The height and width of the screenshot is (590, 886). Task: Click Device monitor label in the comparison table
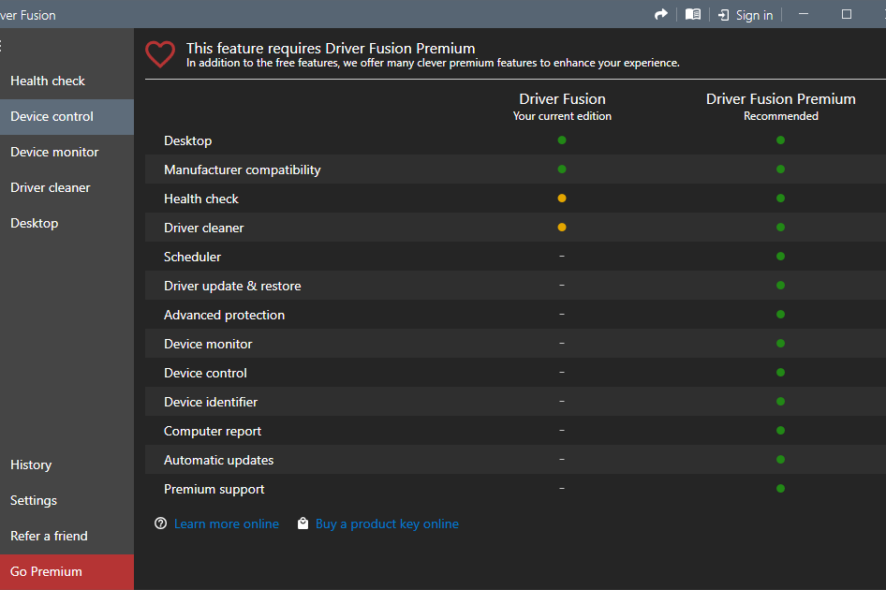pyautogui.click(x=208, y=344)
